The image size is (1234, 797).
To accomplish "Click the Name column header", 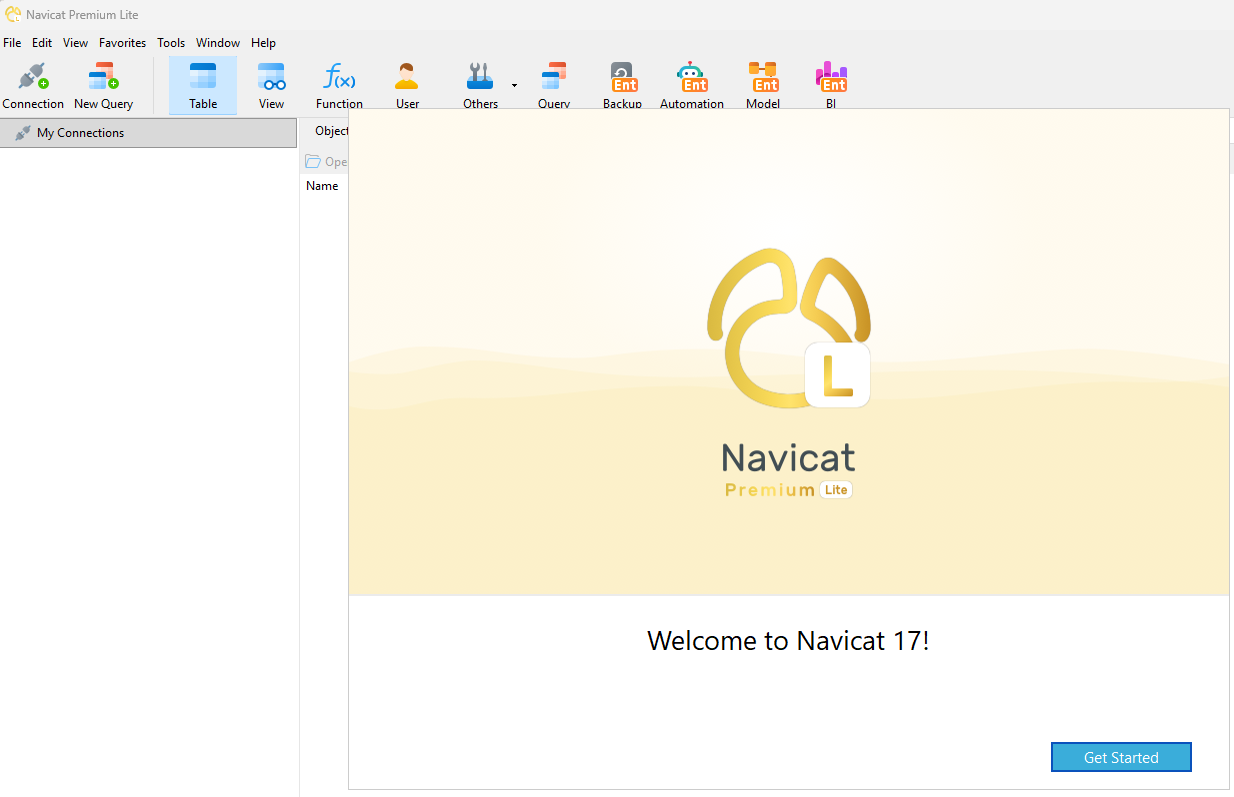I will pyautogui.click(x=322, y=186).
